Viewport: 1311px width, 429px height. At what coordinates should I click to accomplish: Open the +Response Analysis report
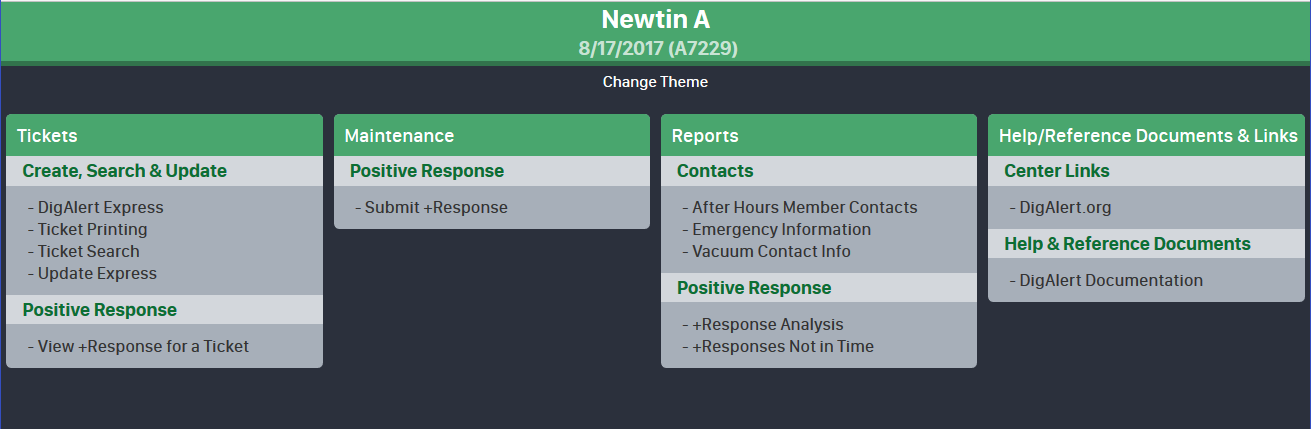coord(767,325)
